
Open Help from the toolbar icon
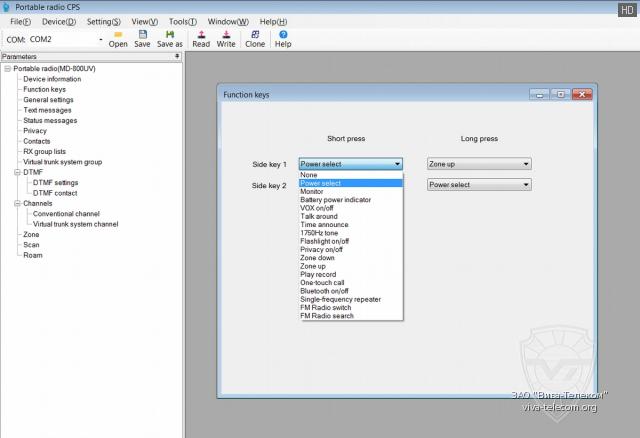(x=283, y=39)
